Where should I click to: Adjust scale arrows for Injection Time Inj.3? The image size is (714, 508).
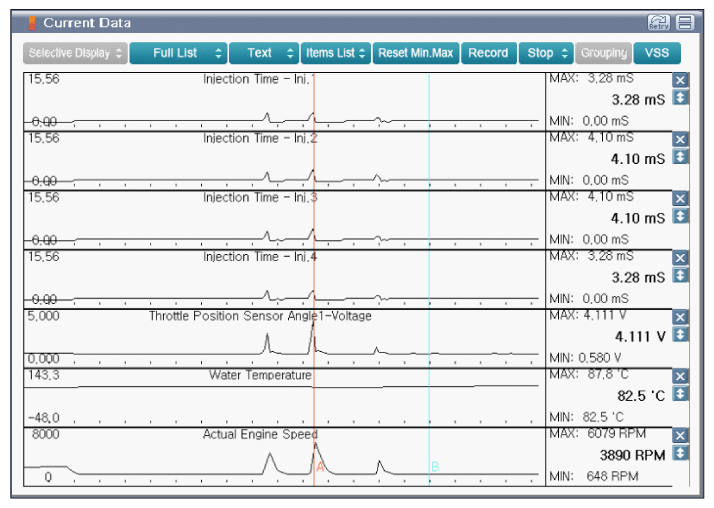click(x=680, y=216)
